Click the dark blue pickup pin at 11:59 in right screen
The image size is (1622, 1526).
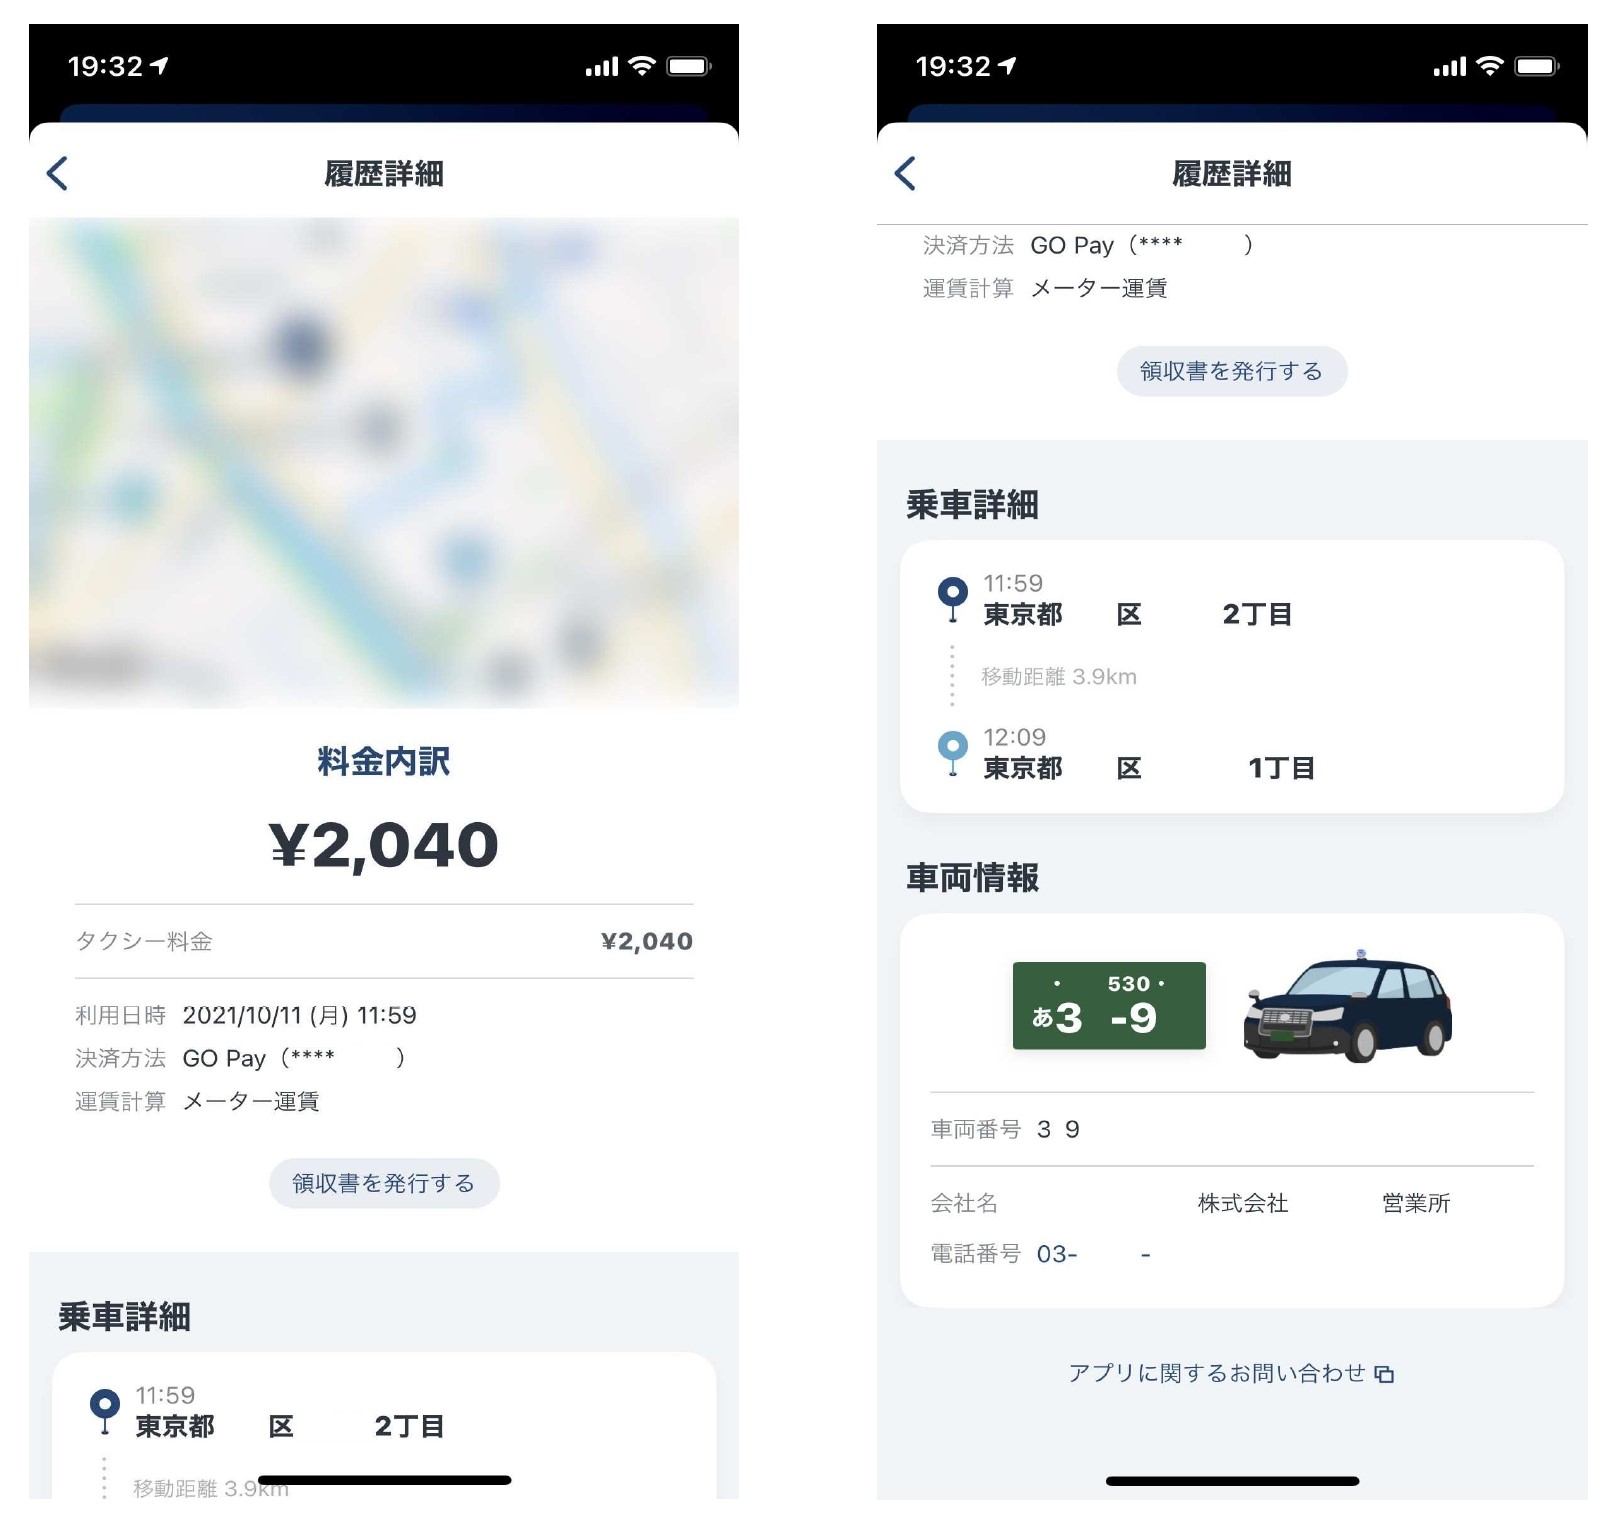(952, 599)
